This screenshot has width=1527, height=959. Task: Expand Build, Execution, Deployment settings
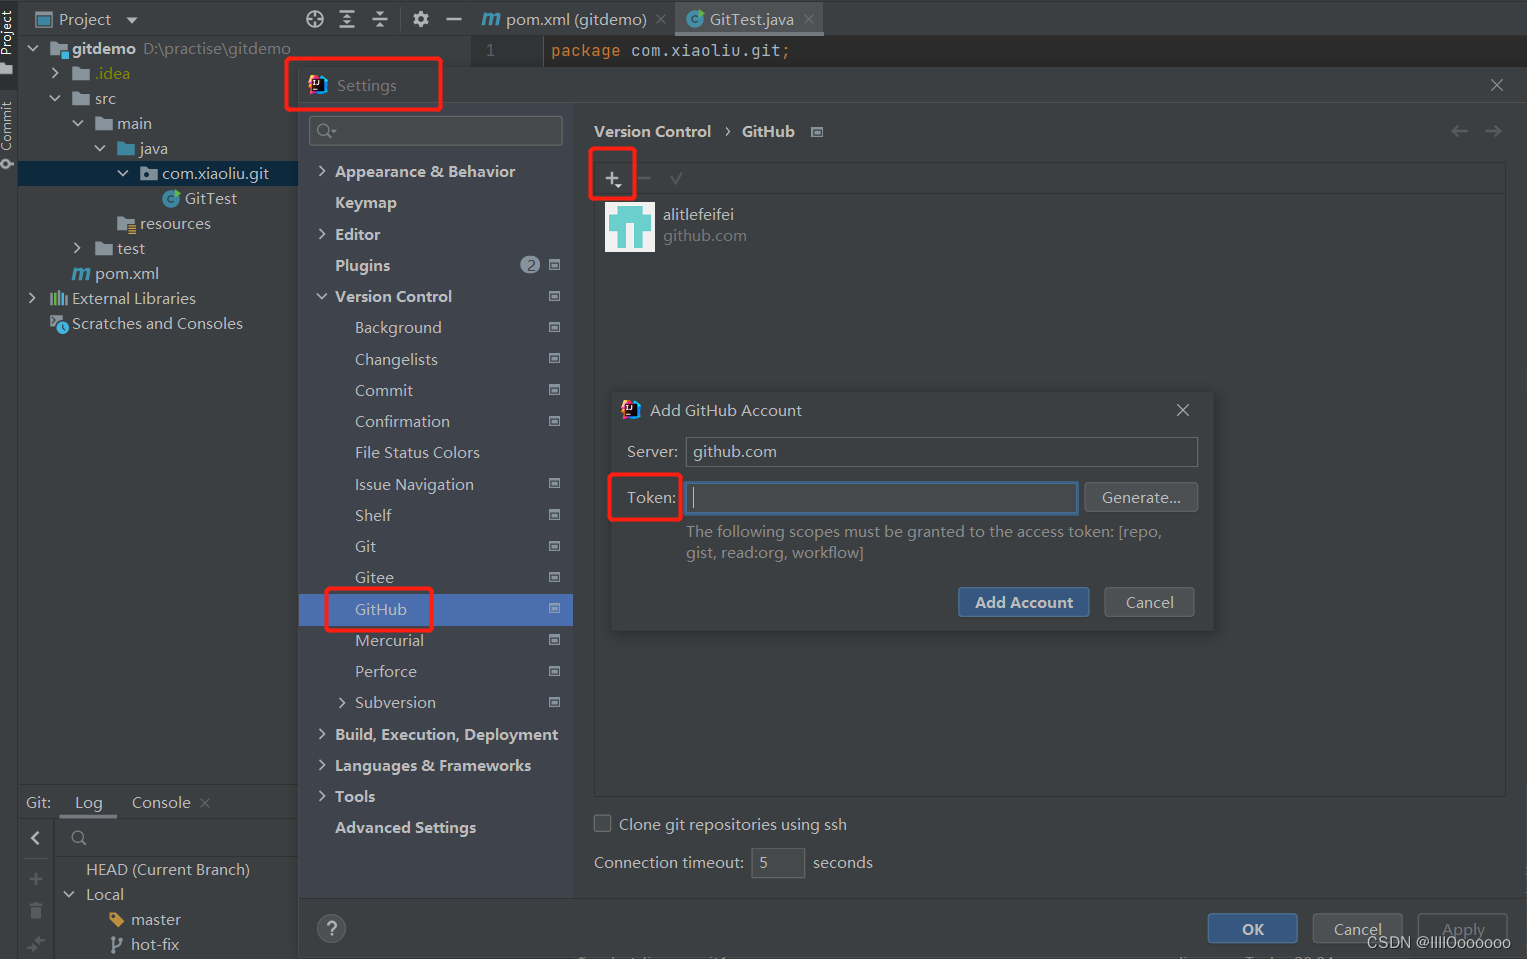click(x=322, y=734)
